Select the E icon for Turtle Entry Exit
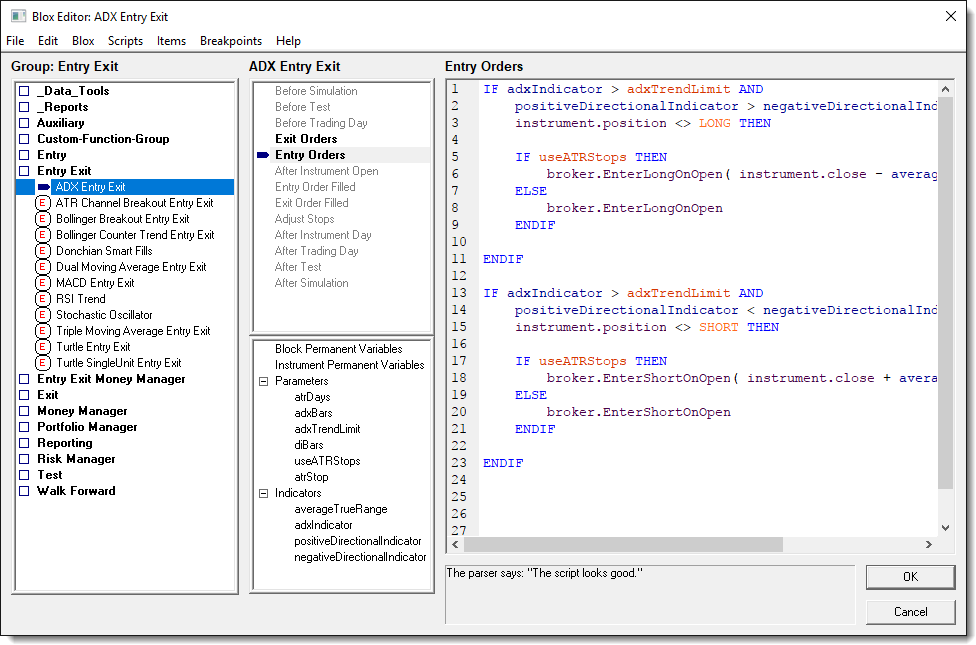Viewport: 976px width, 645px height. tap(43, 347)
